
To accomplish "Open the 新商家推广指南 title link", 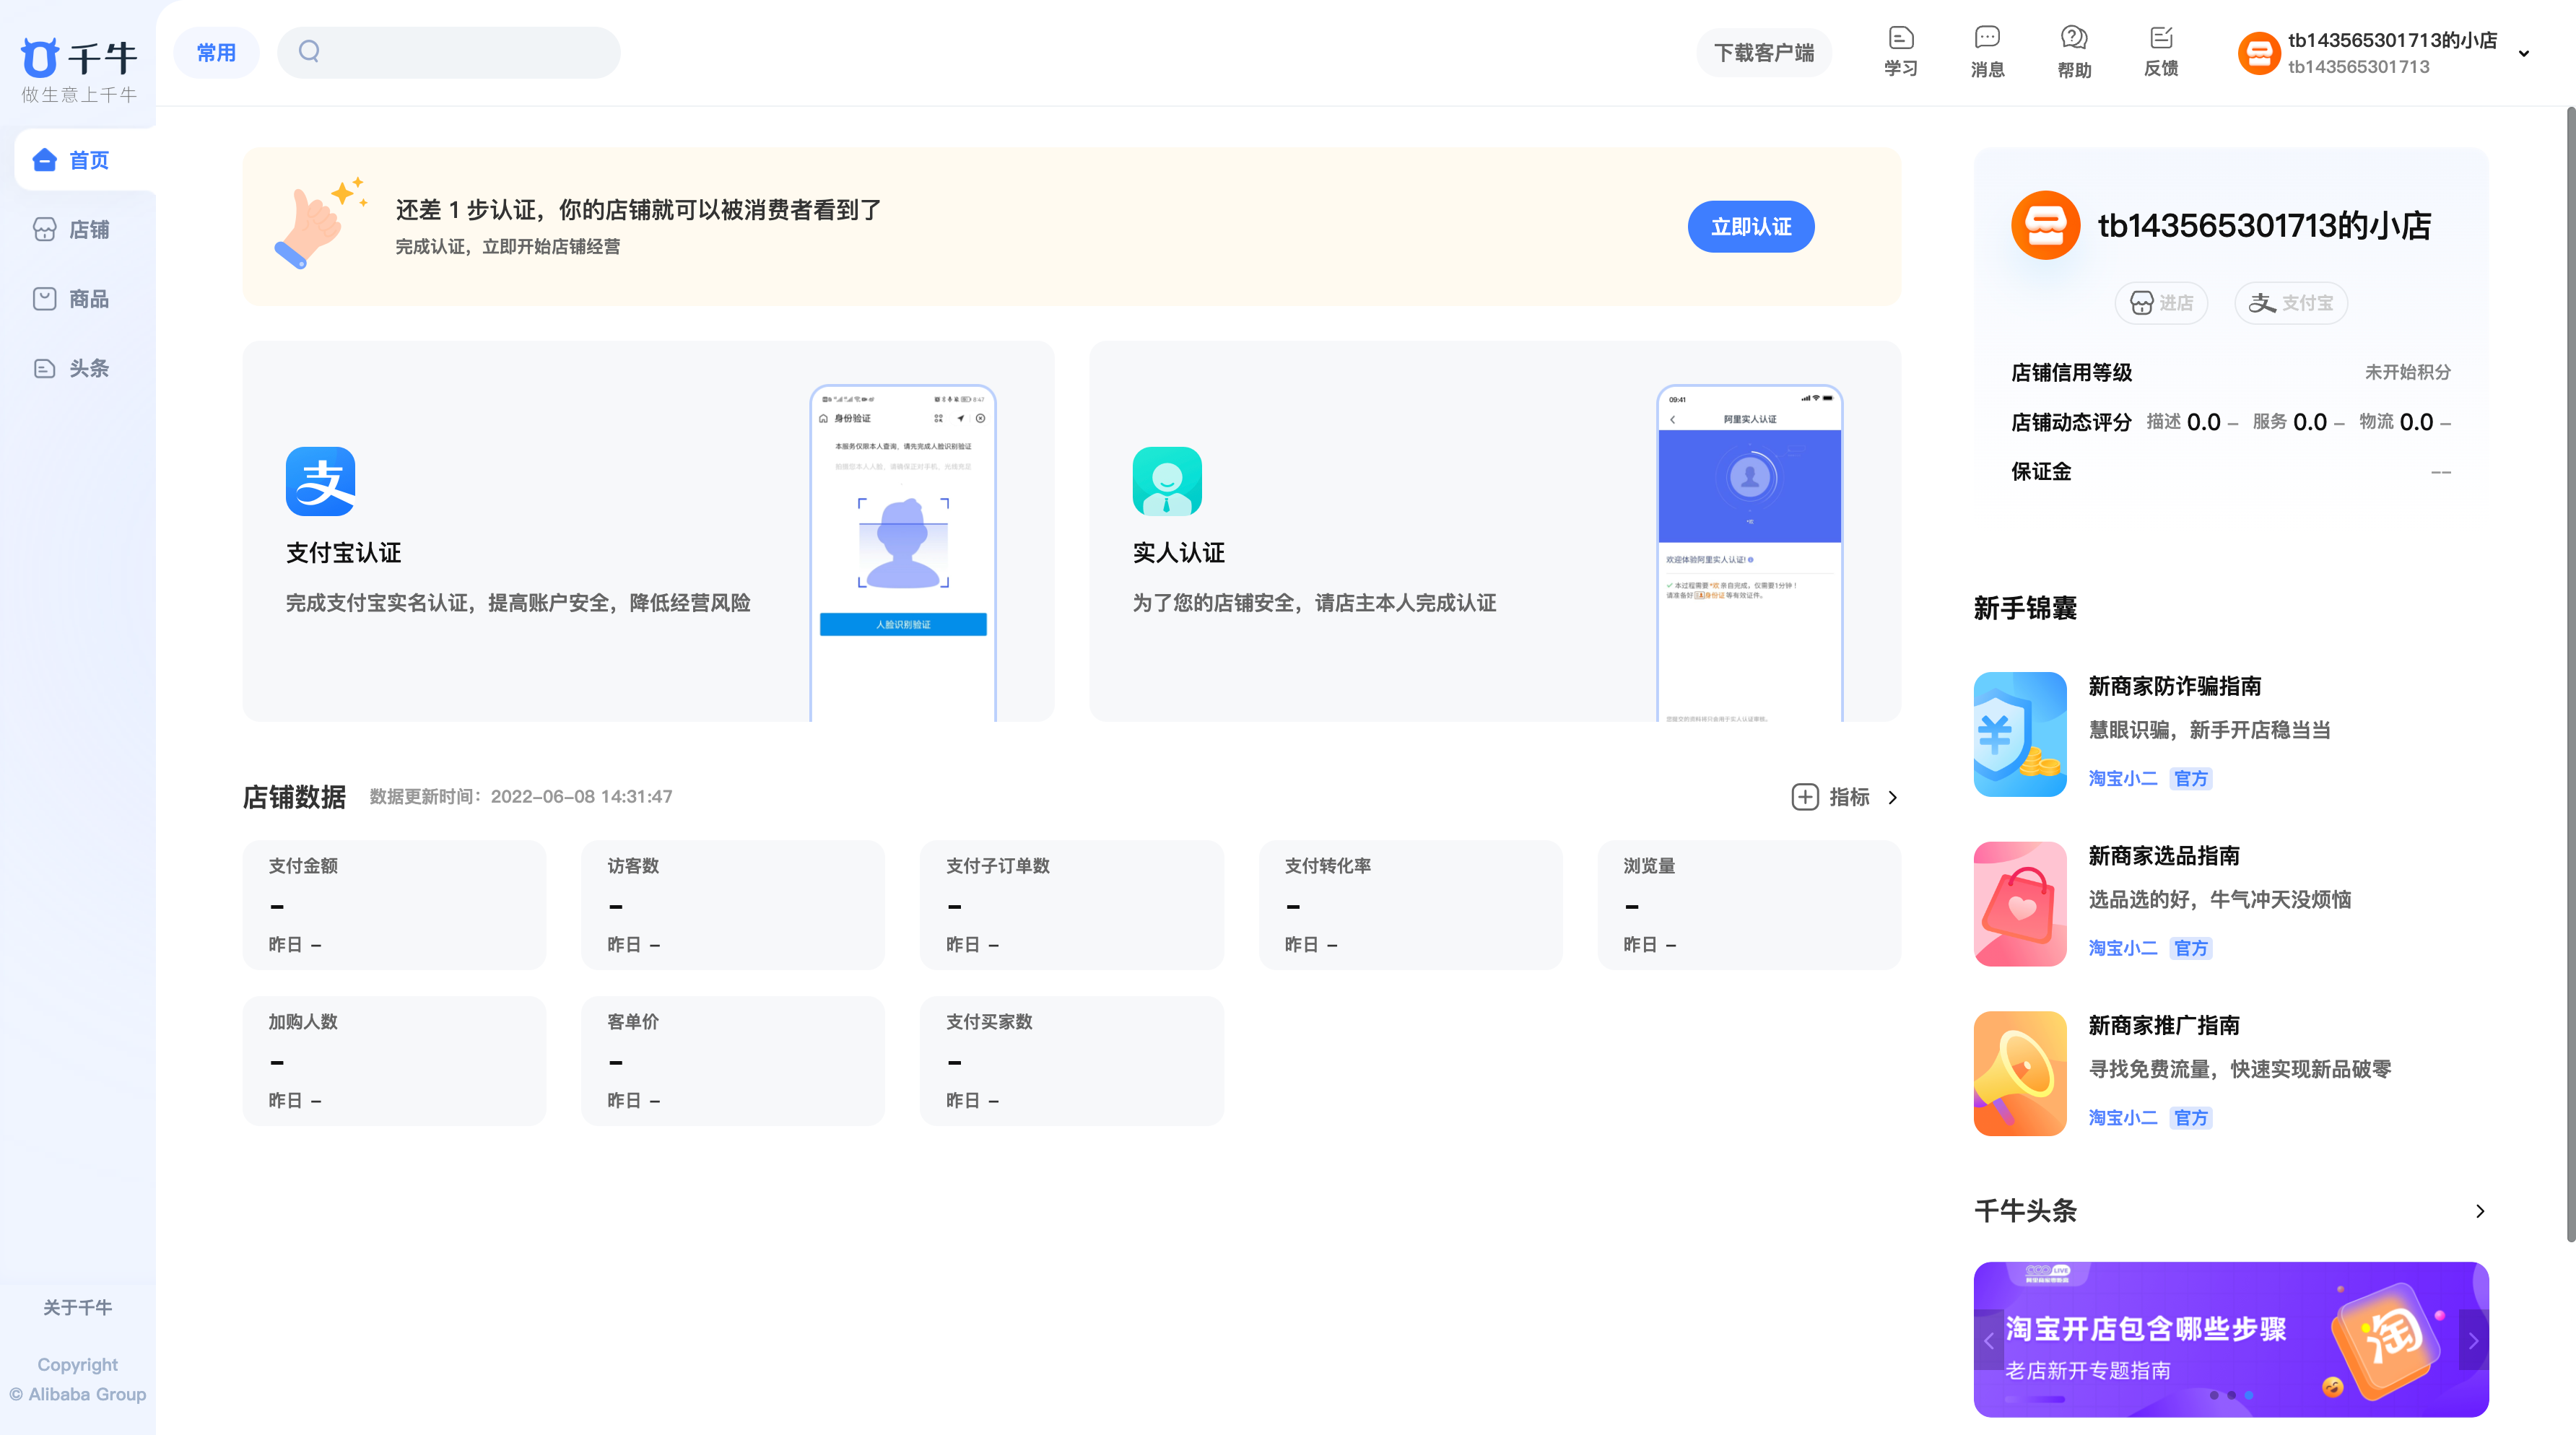I will pyautogui.click(x=2164, y=1025).
